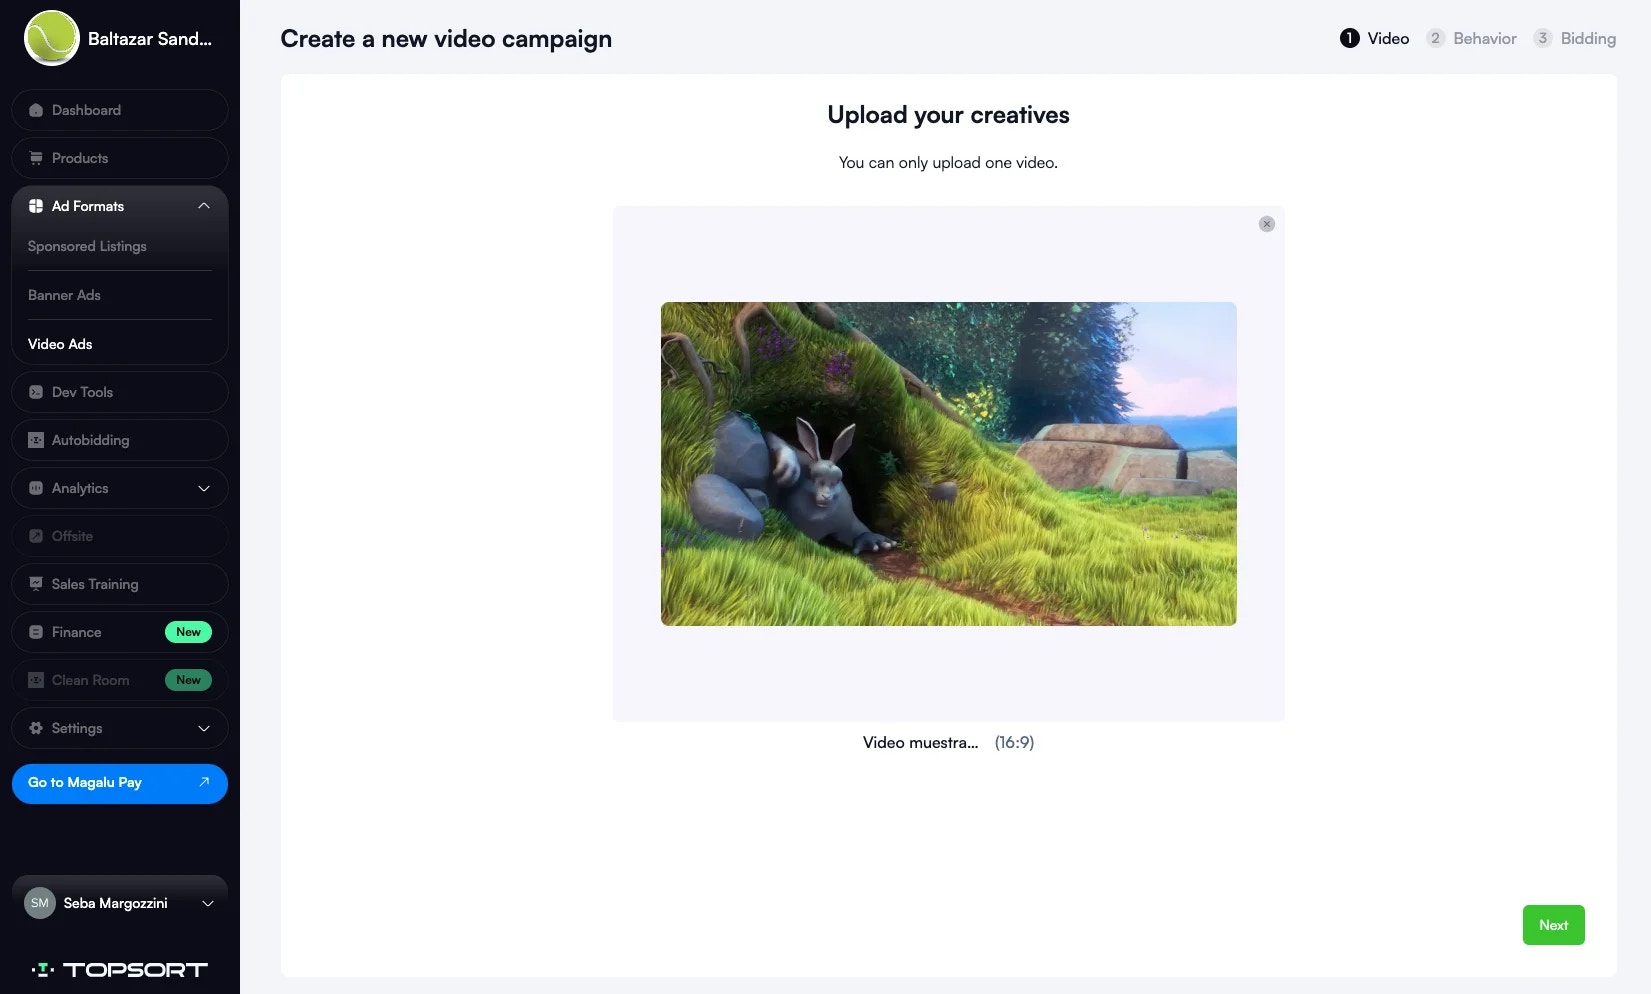The image size is (1651, 994).
Task: Collapse the Ad Formats section chevron
Action: [204, 206]
